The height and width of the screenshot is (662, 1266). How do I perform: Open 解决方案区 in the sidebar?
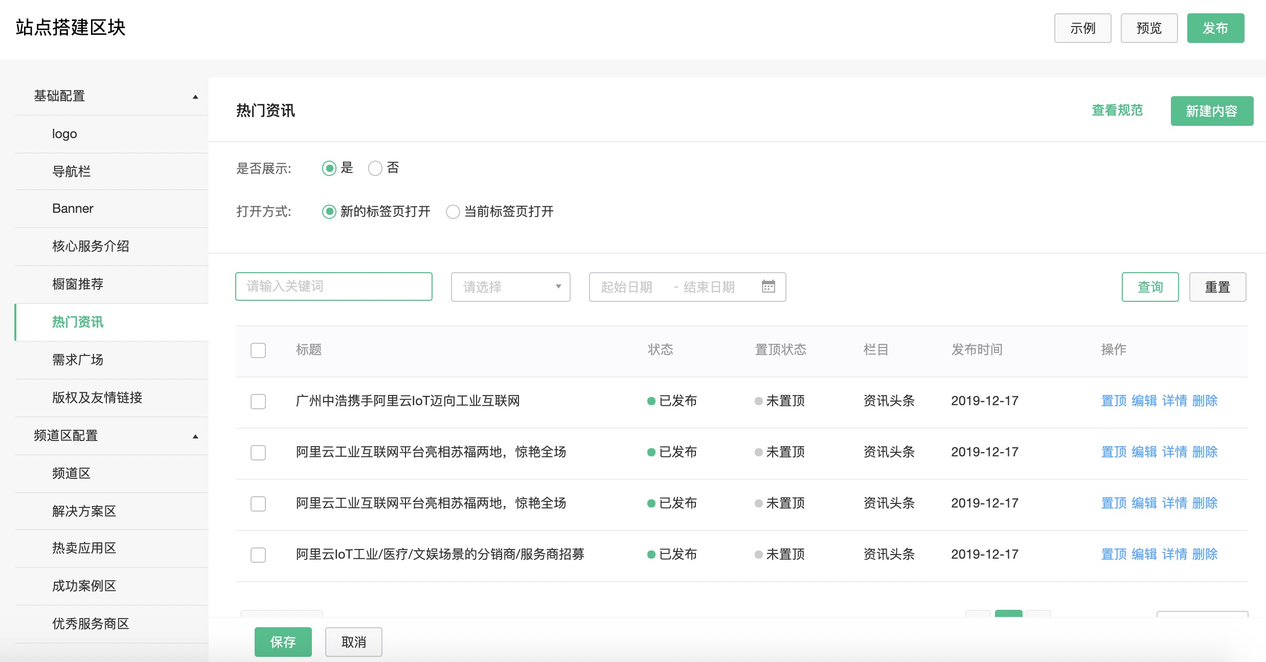coord(111,511)
